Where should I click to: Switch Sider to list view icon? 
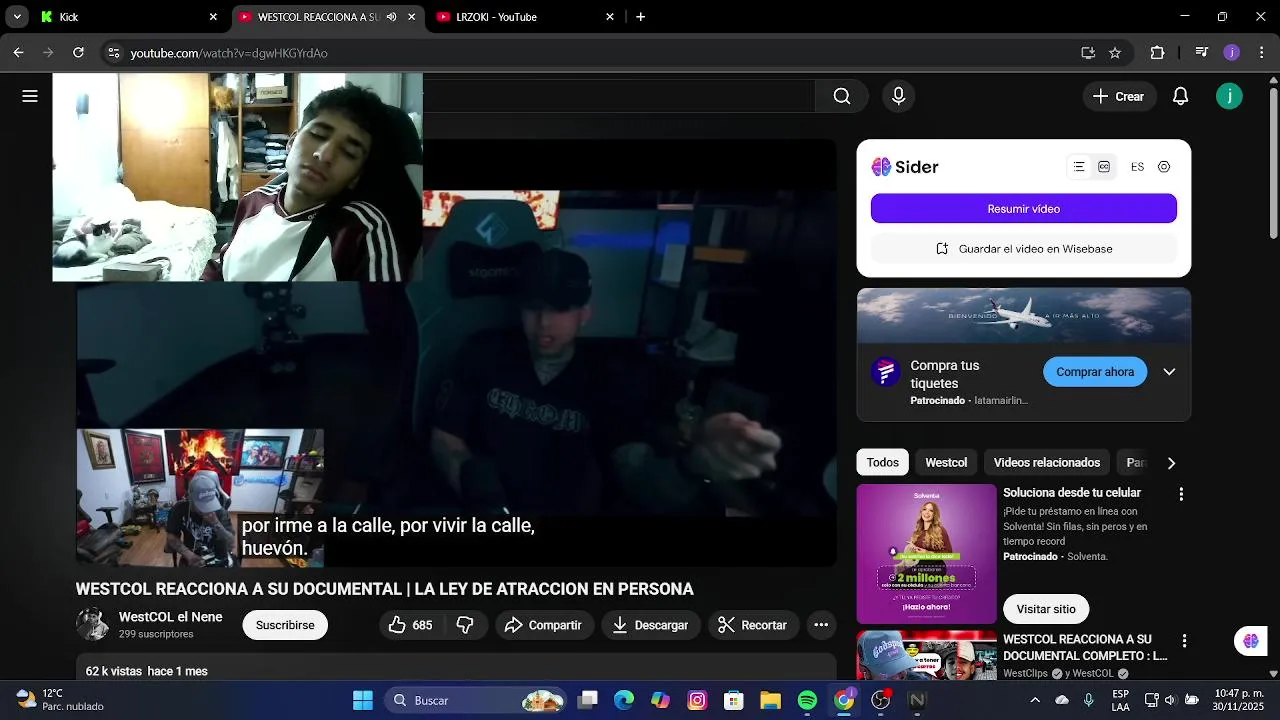point(1079,167)
